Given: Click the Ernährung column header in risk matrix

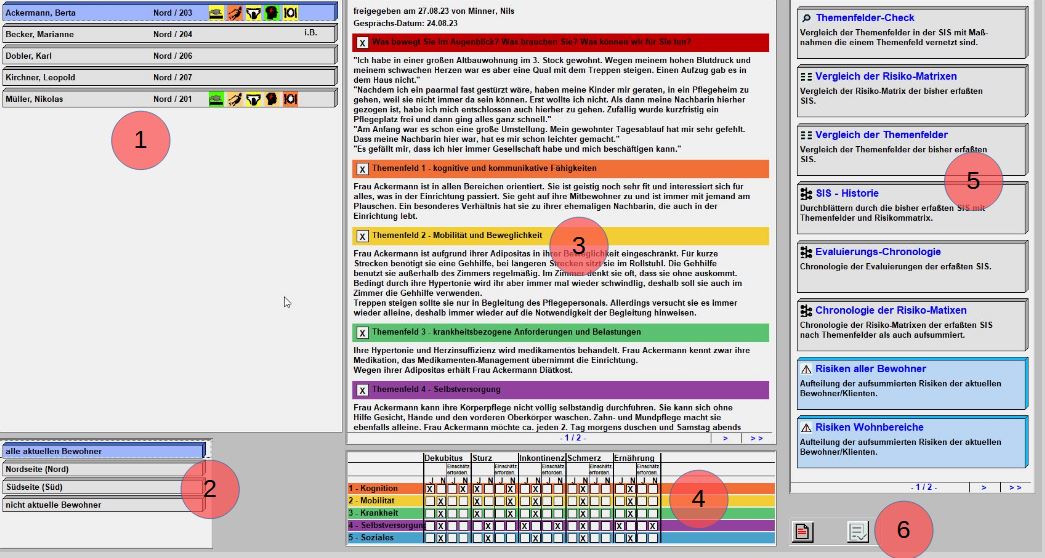Looking at the screenshot, I should [634, 458].
